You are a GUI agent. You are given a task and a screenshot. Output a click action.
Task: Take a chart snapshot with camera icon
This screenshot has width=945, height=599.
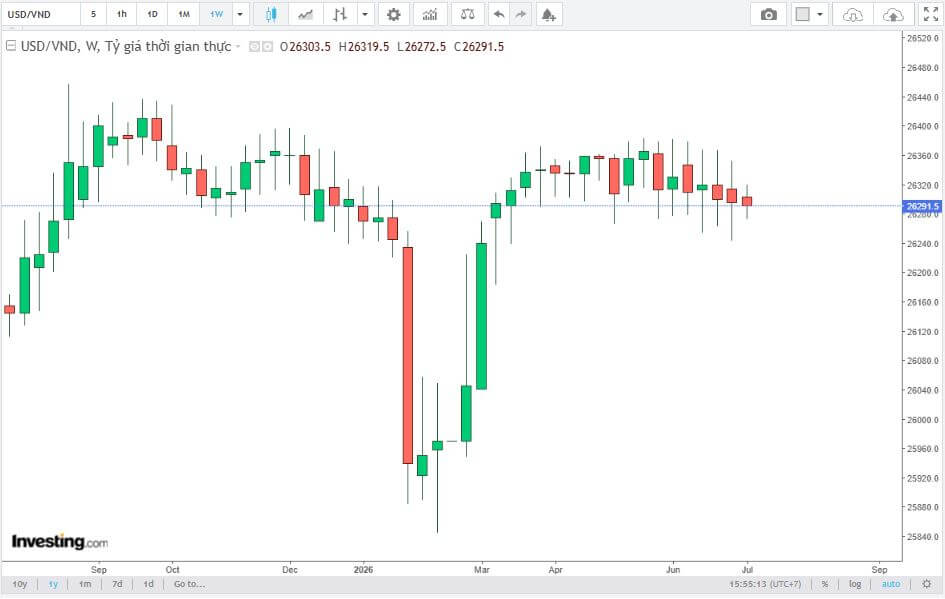click(x=768, y=14)
